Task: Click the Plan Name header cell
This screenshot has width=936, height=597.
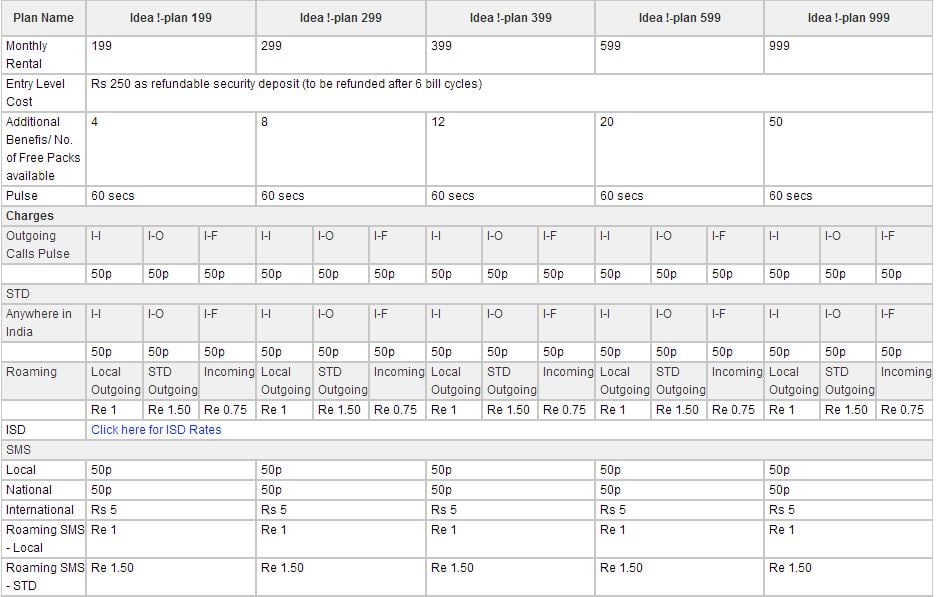Action: 44,18
